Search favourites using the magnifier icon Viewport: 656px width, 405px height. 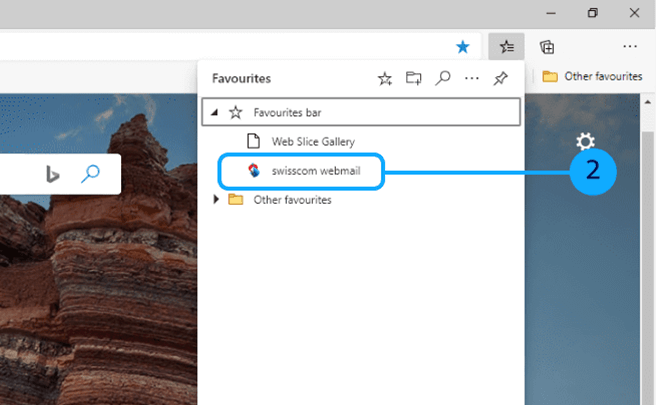point(442,78)
